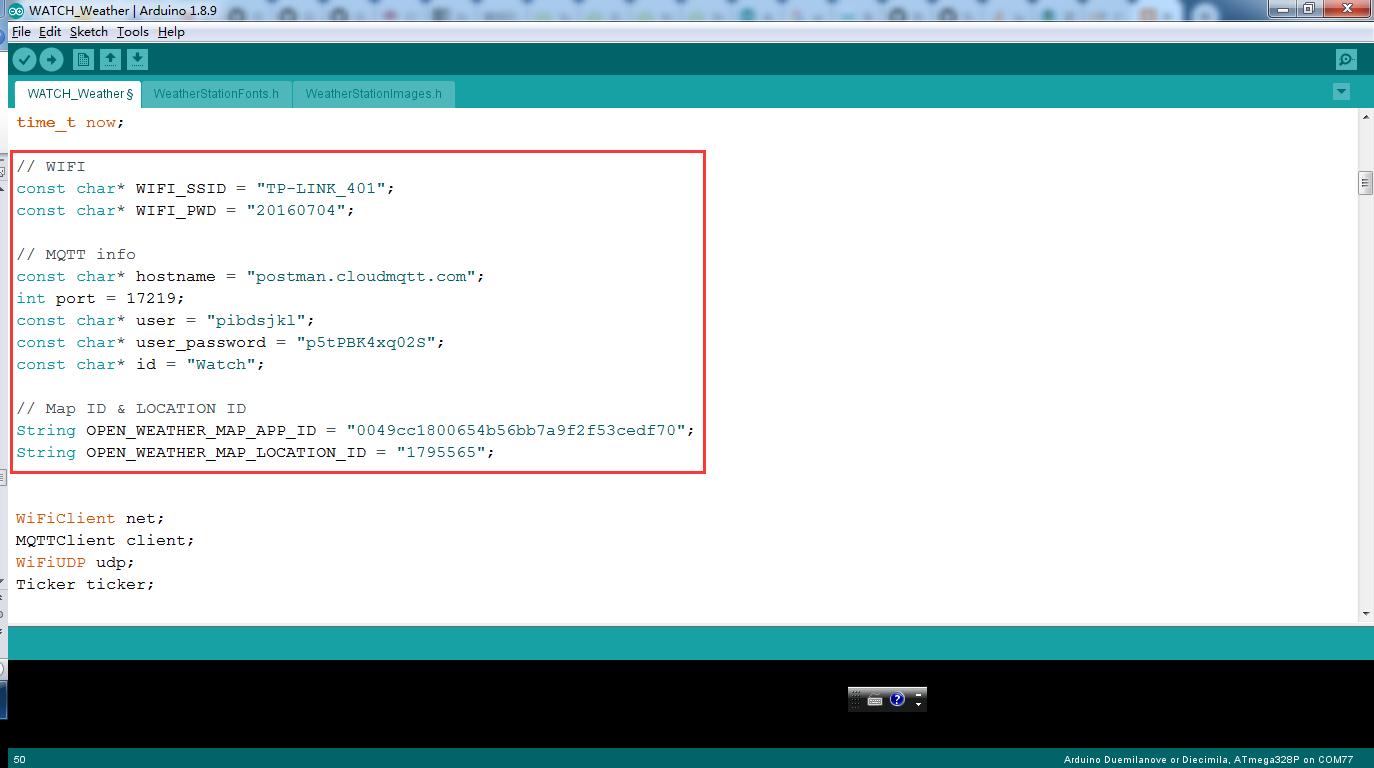The width and height of the screenshot is (1374, 768).
Task: Click the "// MQTT info" comment
Action: point(76,254)
